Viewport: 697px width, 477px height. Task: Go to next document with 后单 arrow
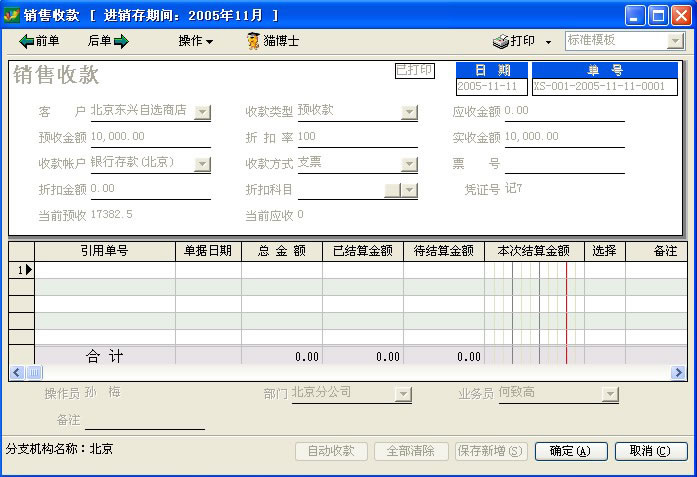(x=108, y=41)
